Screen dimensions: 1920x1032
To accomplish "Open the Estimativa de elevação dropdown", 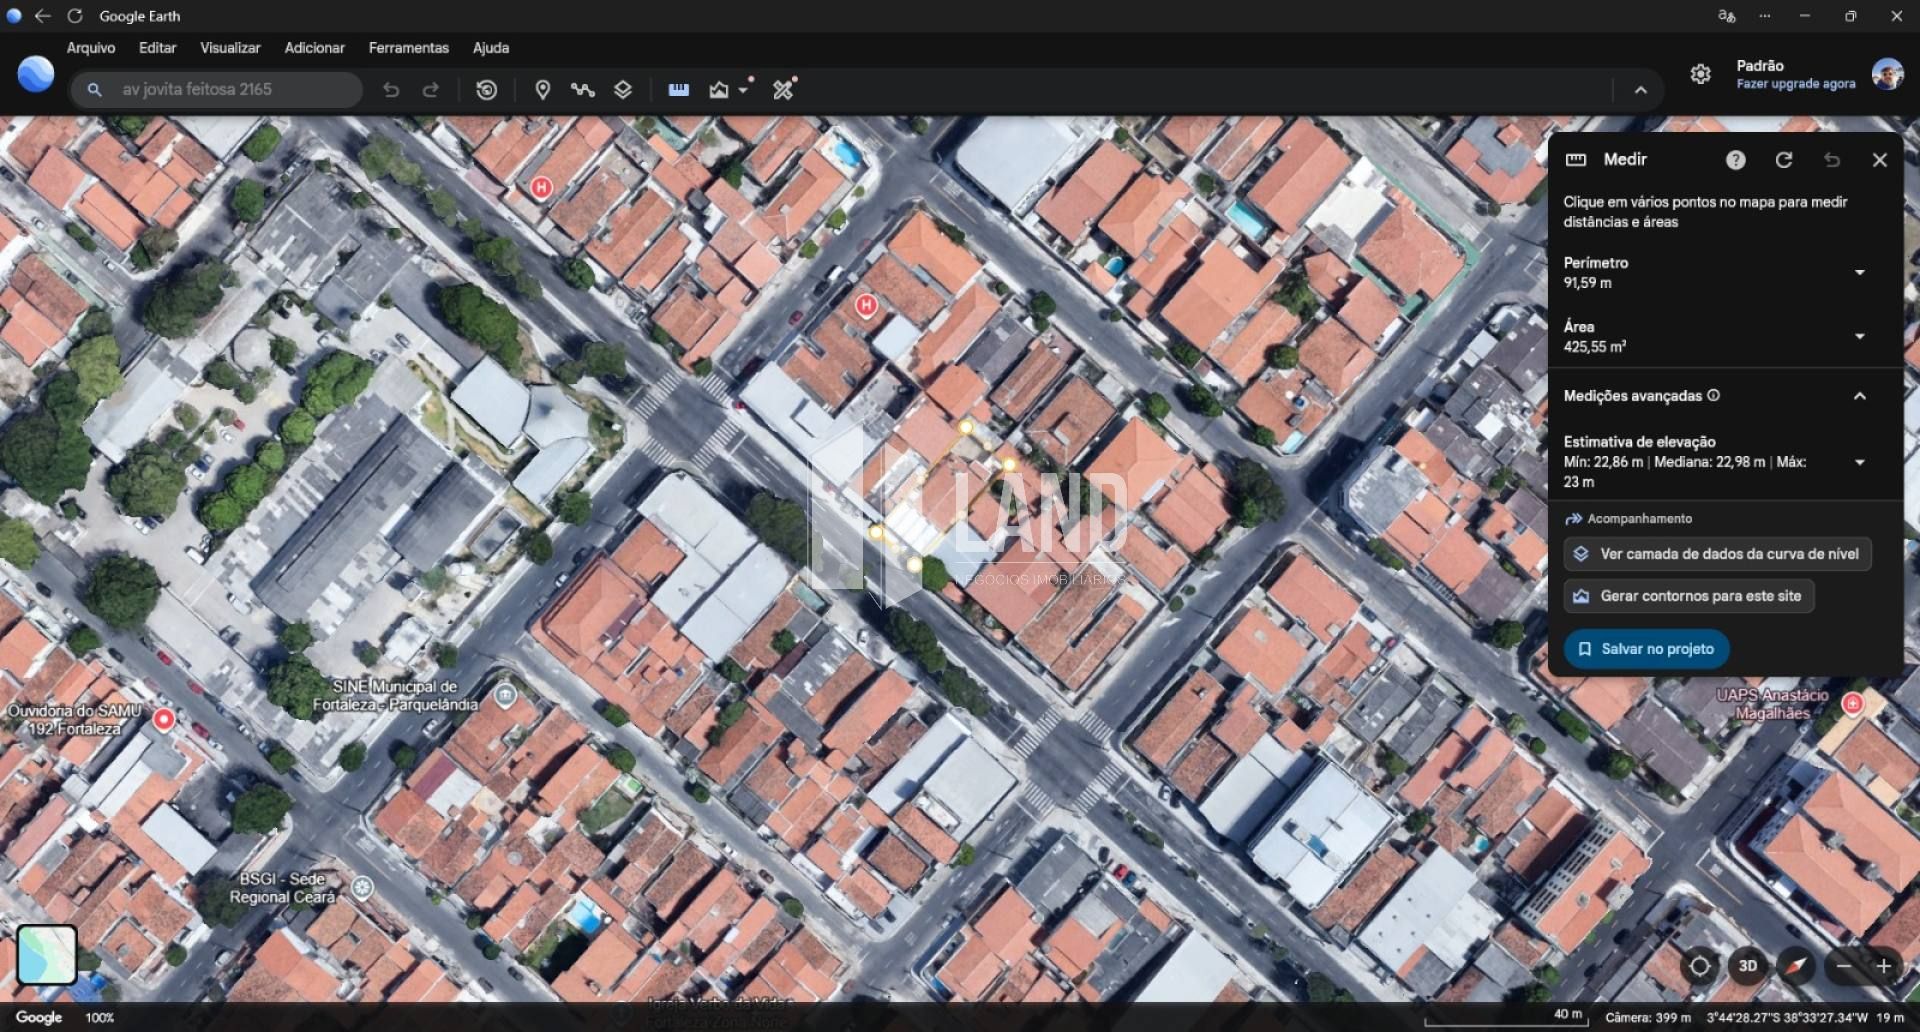I will click(x=1860, y=462).
